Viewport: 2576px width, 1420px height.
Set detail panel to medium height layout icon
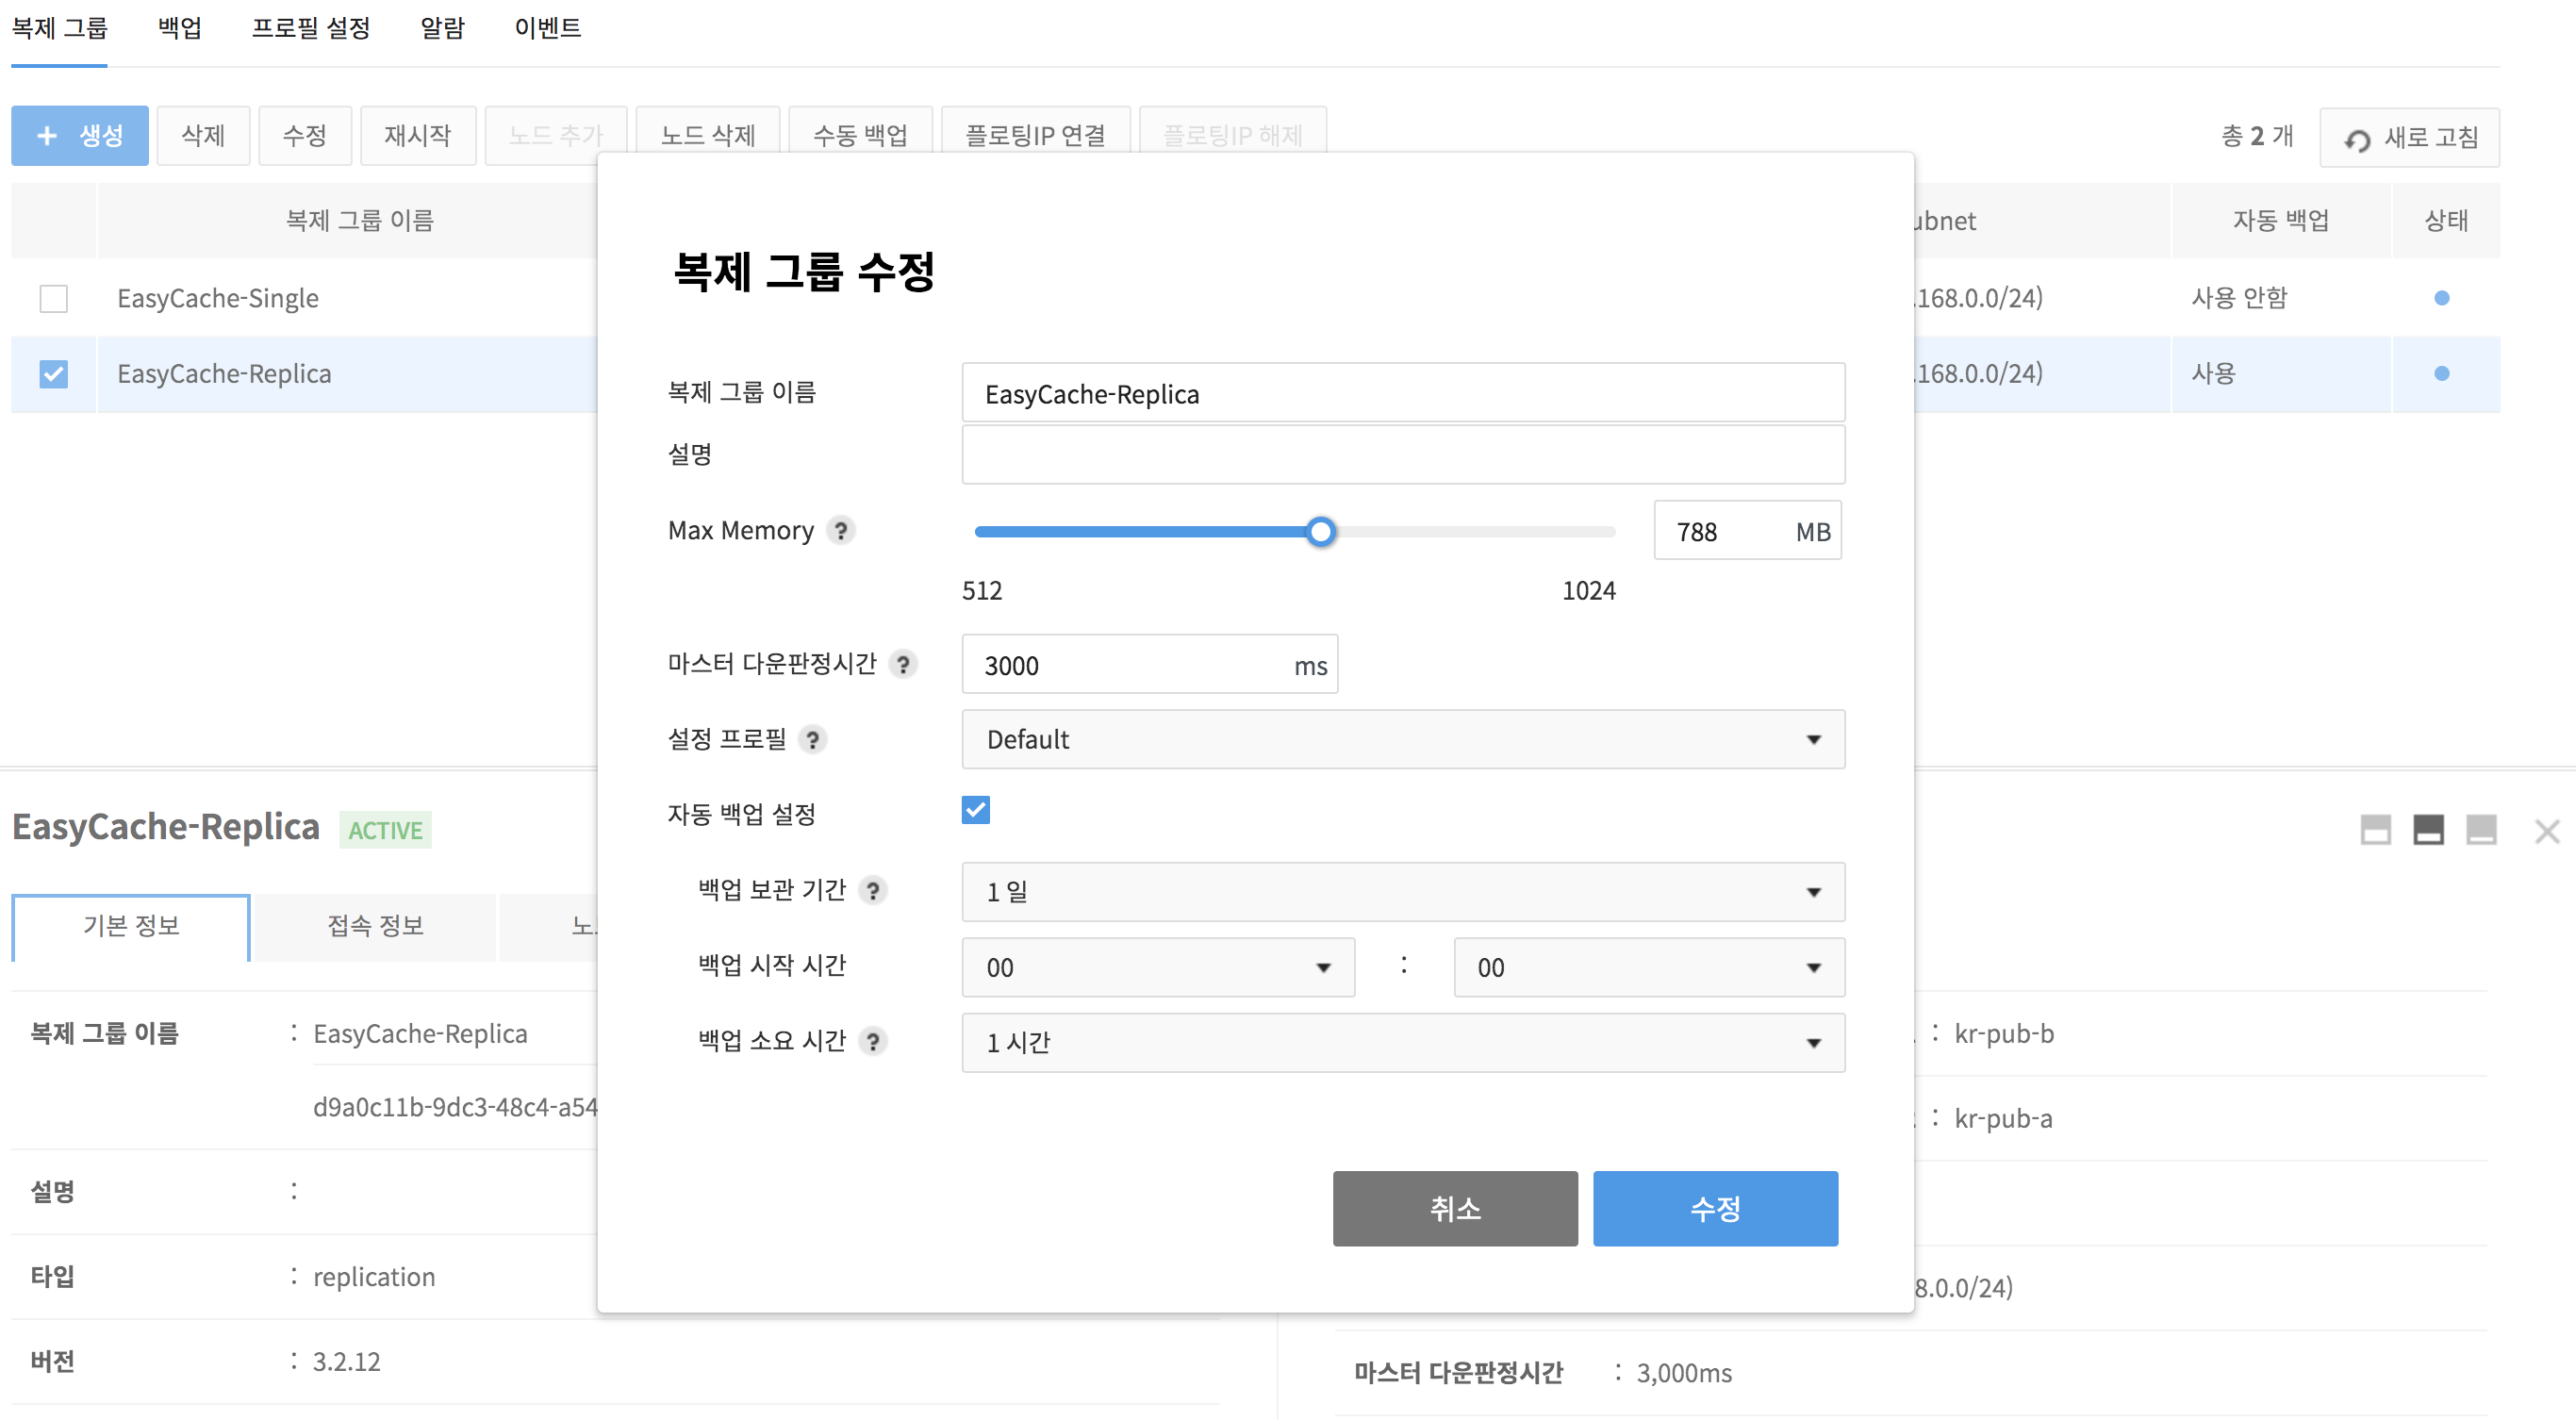click(2428, 829)
